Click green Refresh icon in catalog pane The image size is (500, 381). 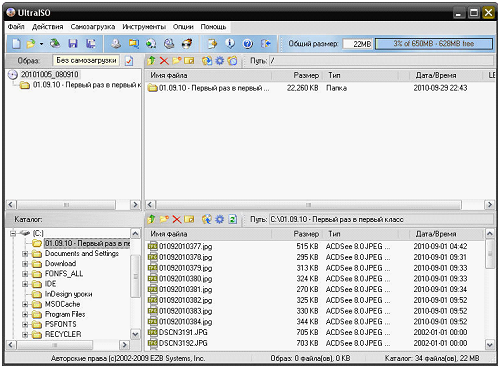(233, 219)
